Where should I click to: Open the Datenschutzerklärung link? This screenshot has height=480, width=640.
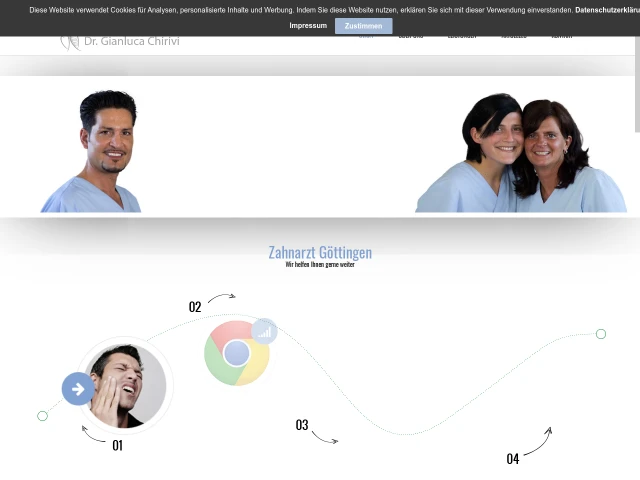tap(607, 10)
